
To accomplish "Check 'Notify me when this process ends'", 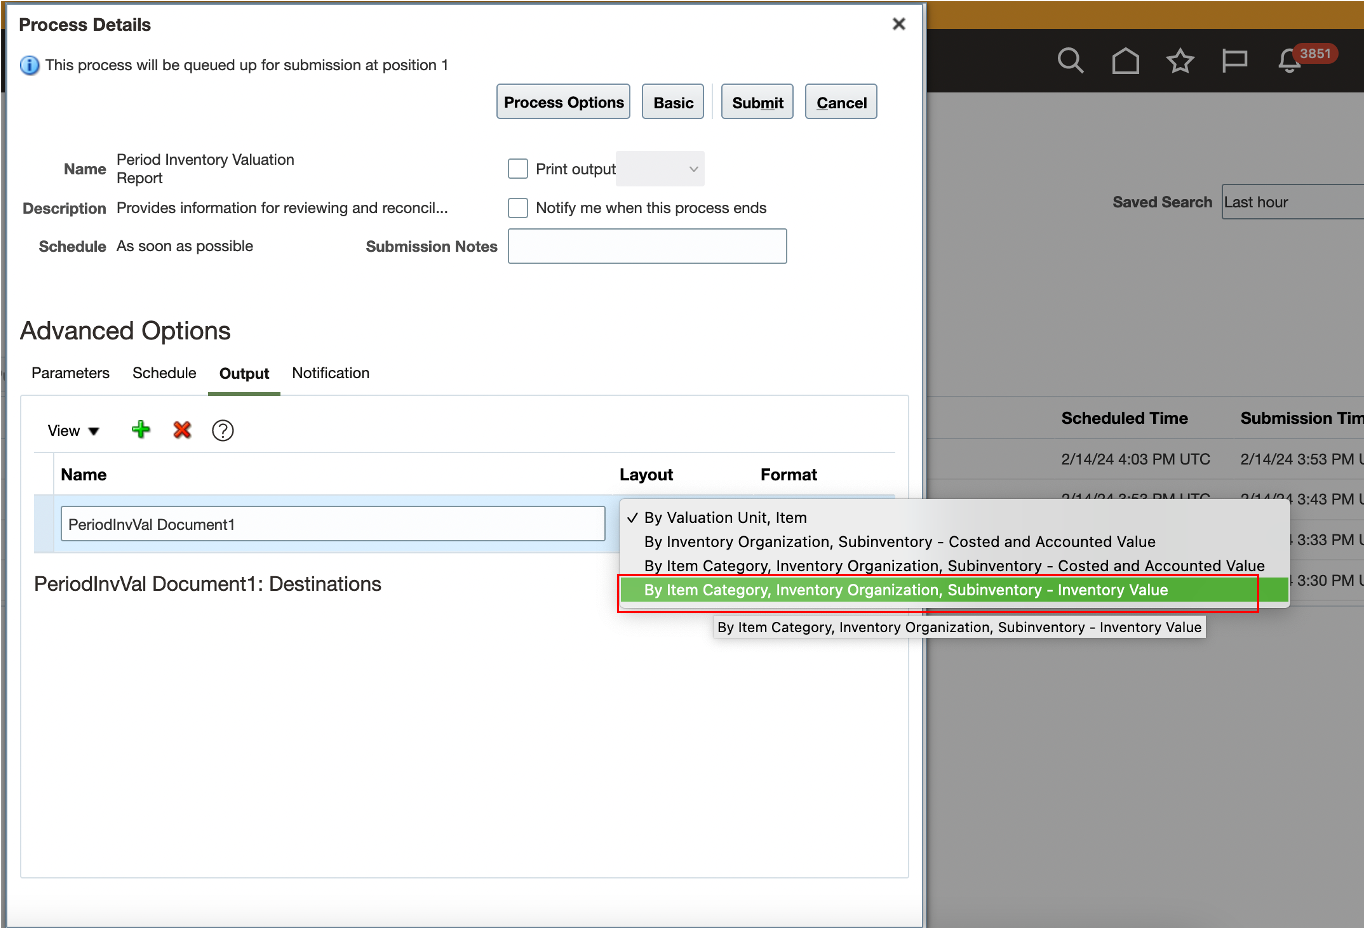I will [x=518, y=207].
